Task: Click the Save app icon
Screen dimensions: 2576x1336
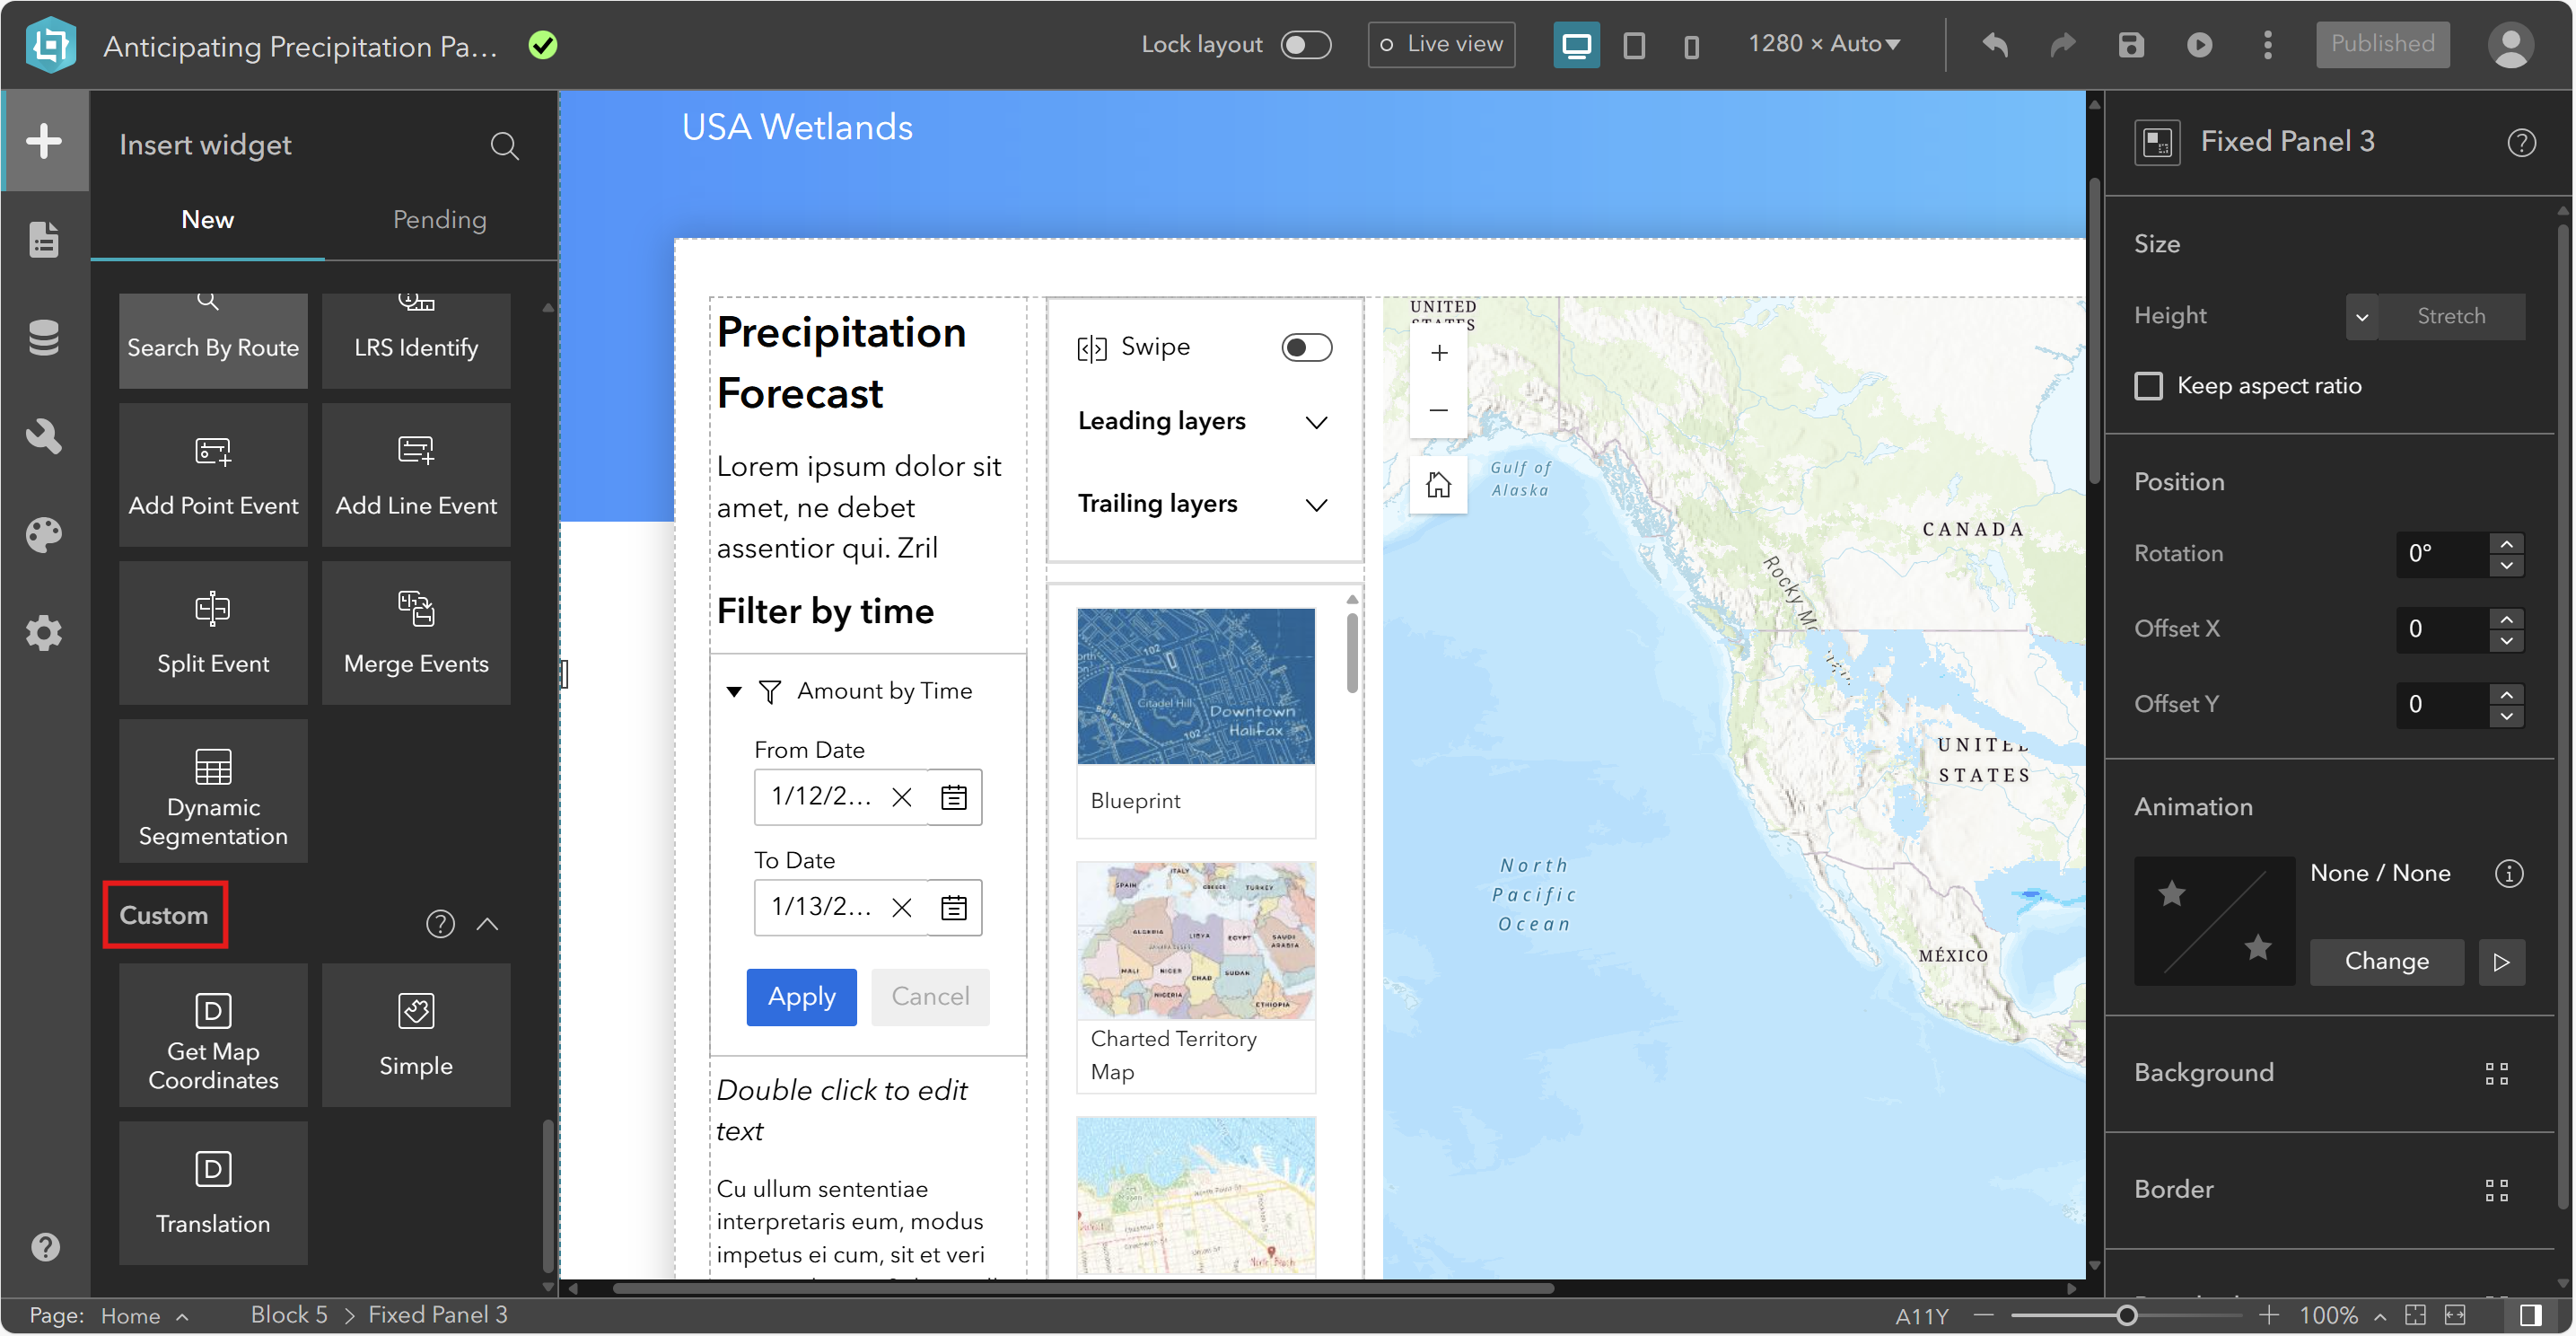Action: click(x=2131, y=45)
